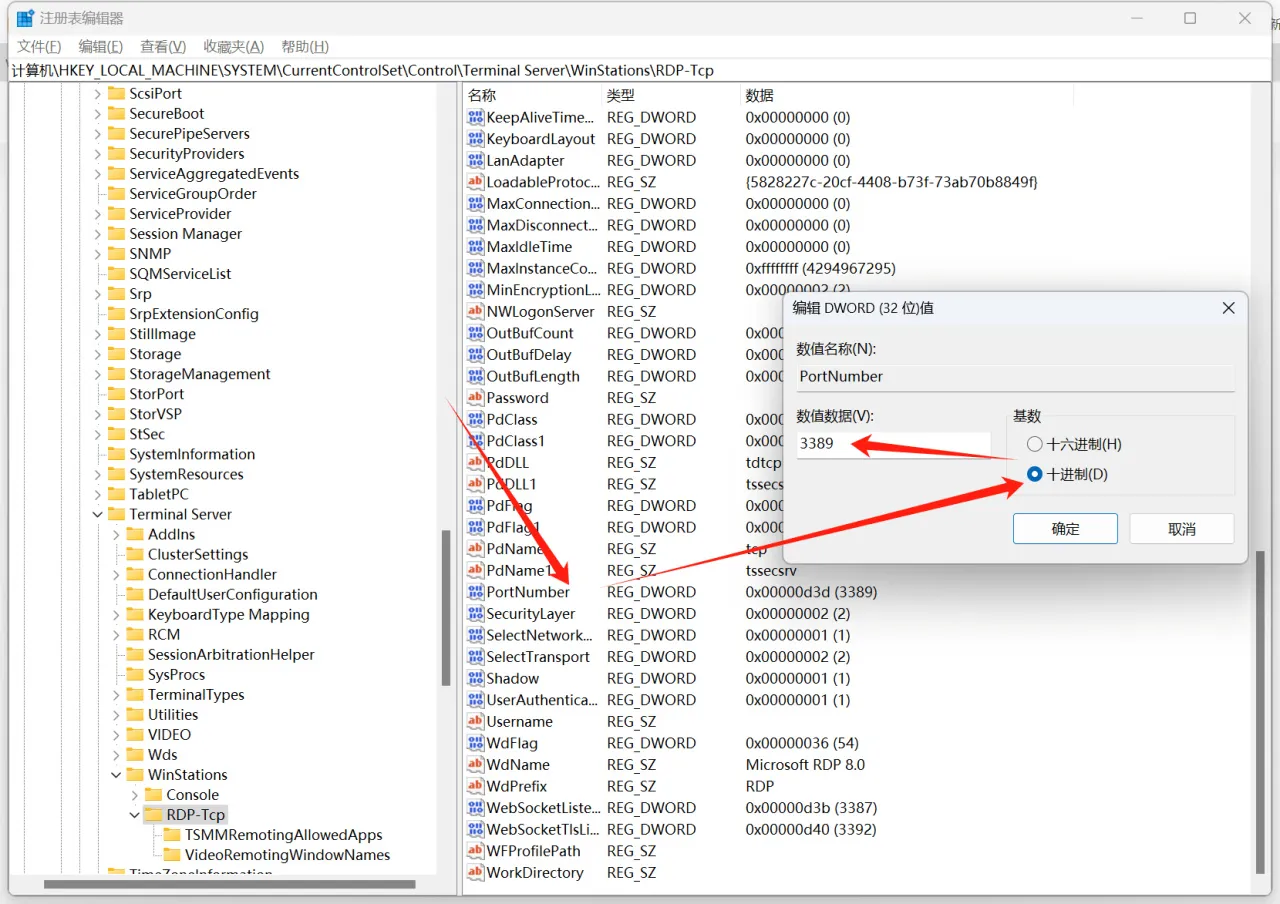The width and height of the screenshot is (1280, 904).
Task: Click the WorkDirectory string icon
Action: [x=475, y=873]
